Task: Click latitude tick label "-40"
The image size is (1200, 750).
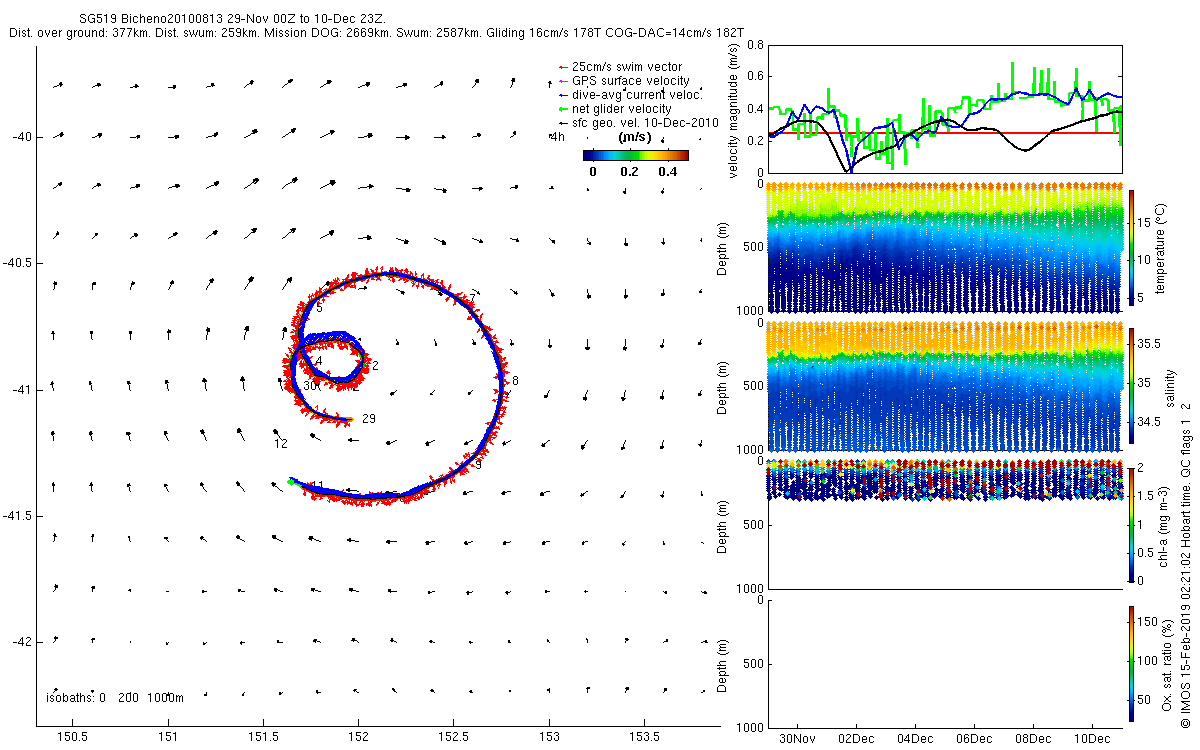Action: click(x=21, y=136)
